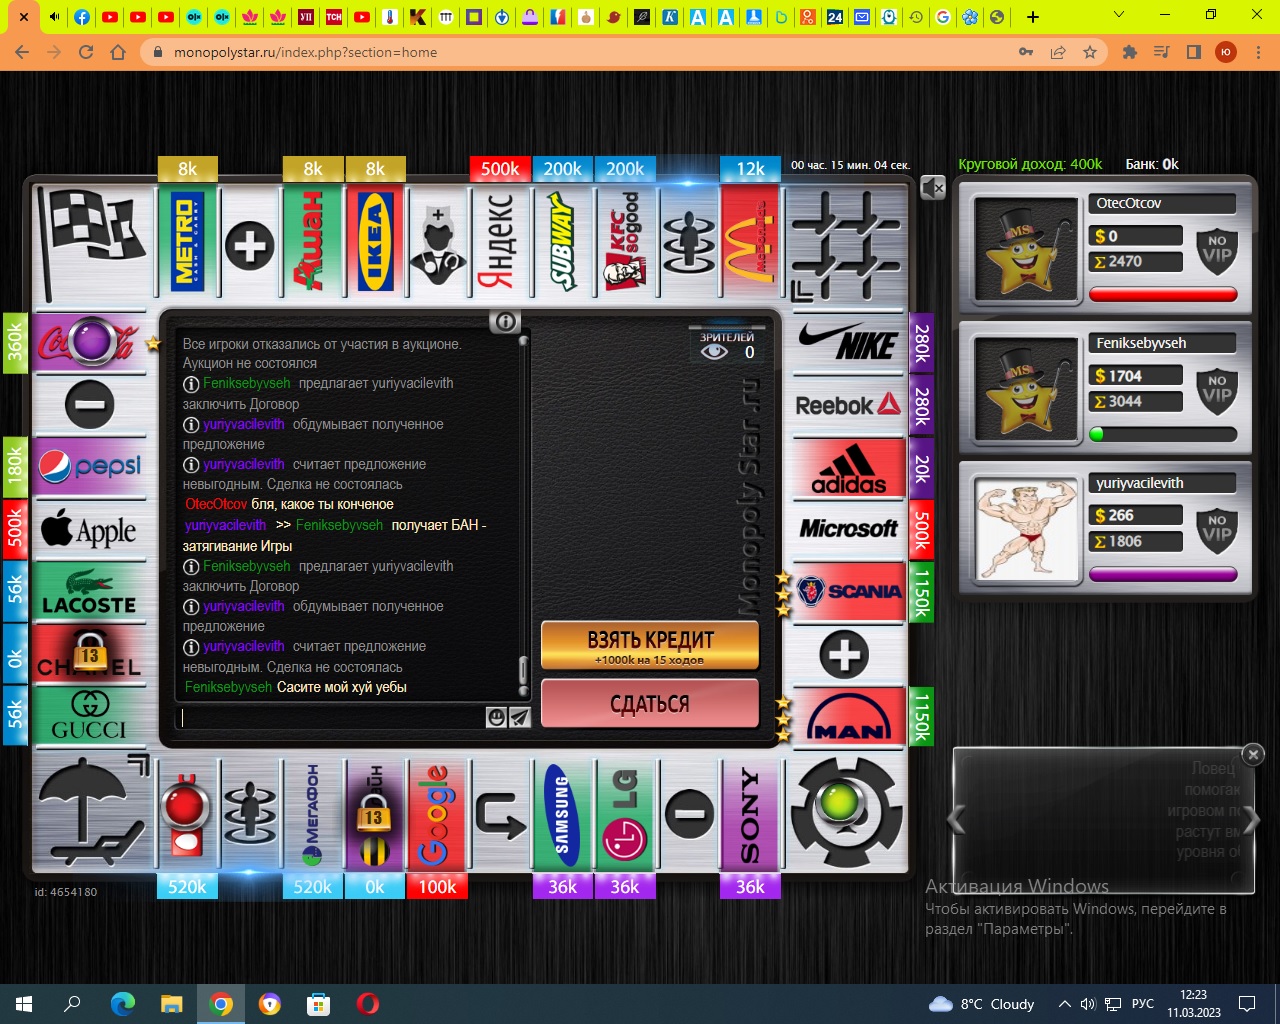Open browser extensions puzzle icon
This screenshot has width=1280, height=1024.
[1130, 52]
